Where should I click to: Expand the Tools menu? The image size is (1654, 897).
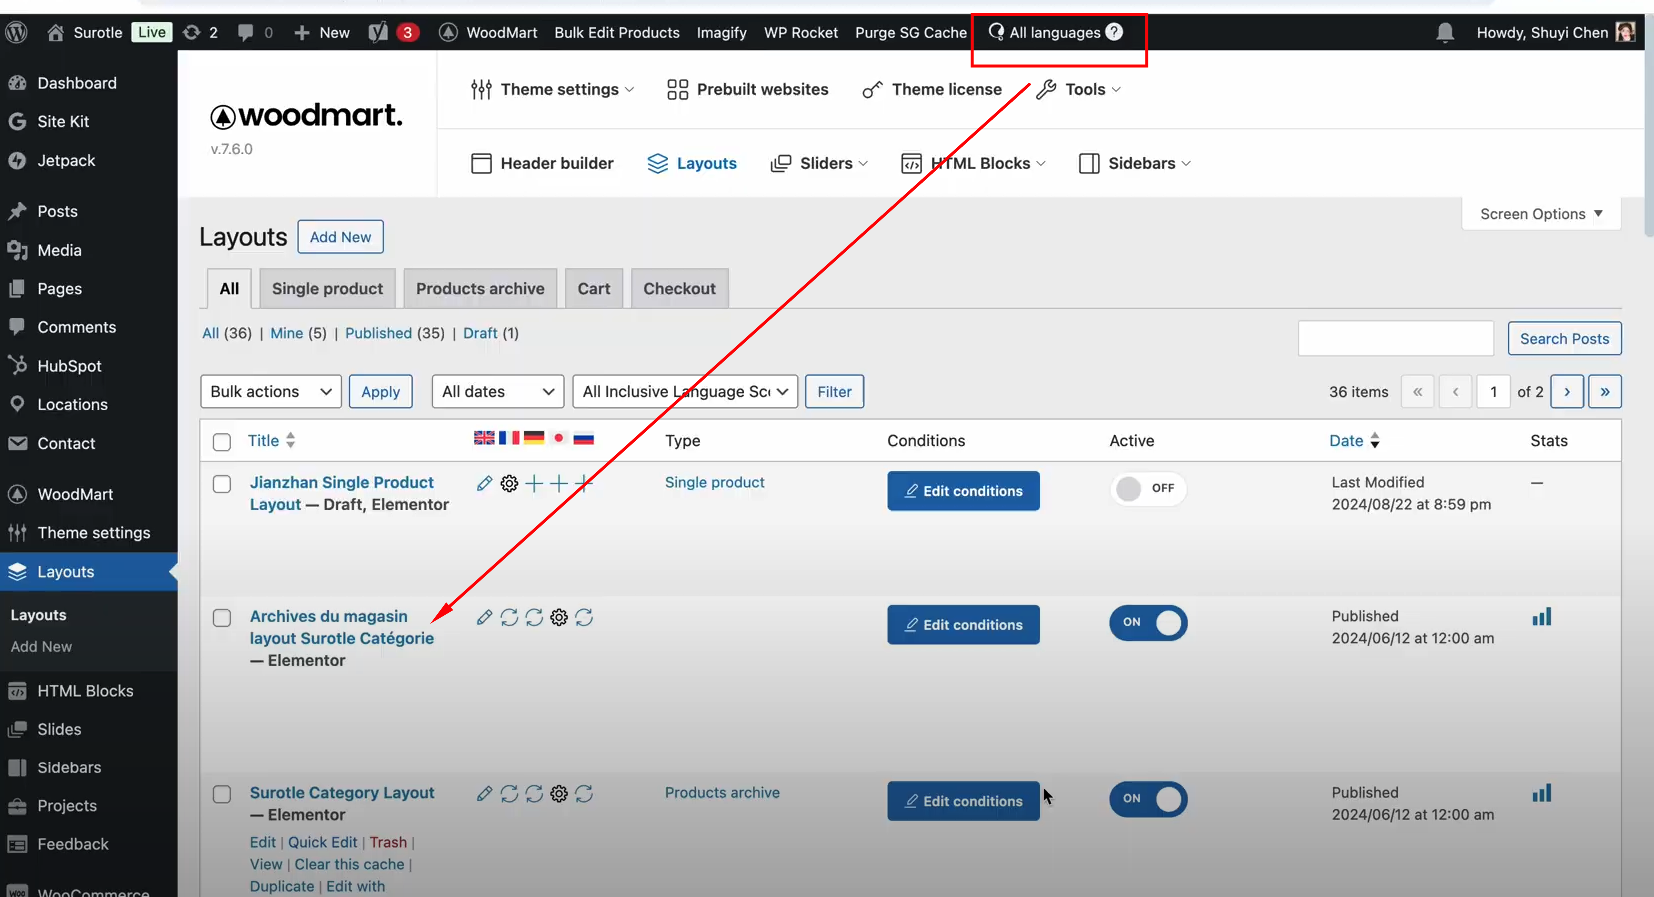(x=1078, y=89)
